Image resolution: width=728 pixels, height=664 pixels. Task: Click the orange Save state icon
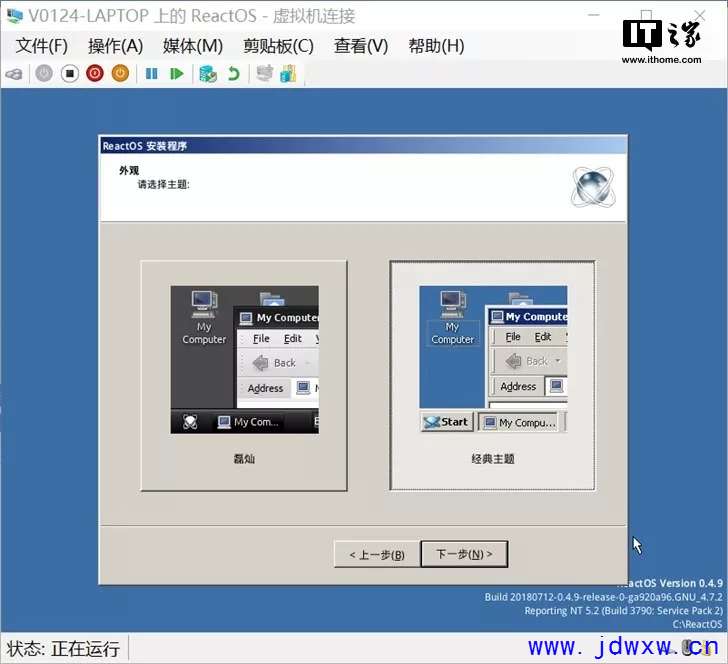point(120,73)
